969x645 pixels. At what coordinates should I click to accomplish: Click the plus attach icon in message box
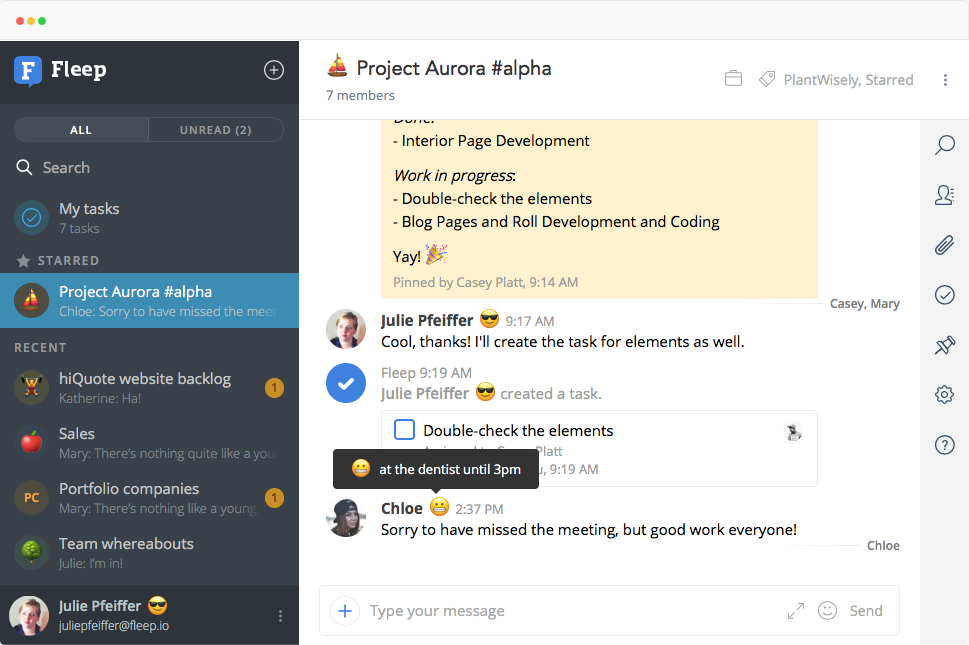click(x=345, y=611)
